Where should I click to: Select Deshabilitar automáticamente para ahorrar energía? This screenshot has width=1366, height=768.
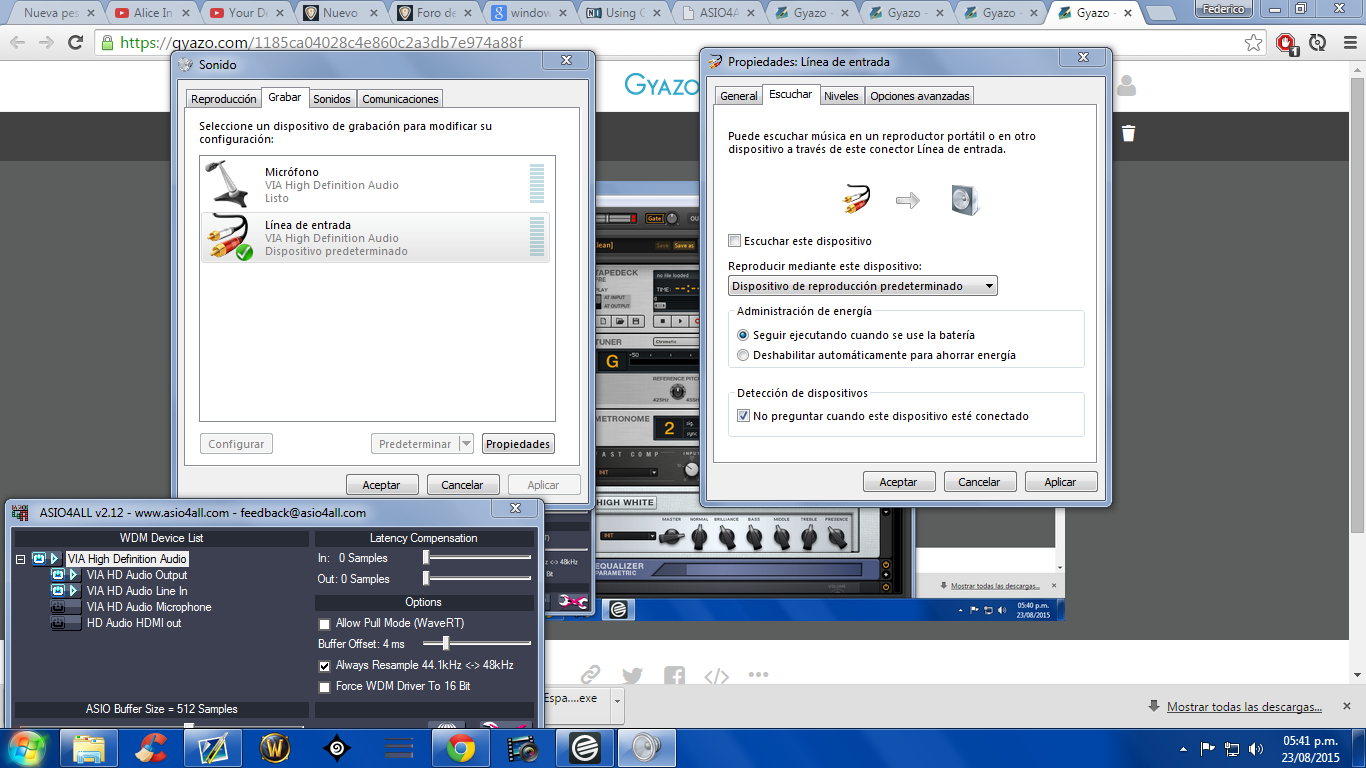[743, 355]
